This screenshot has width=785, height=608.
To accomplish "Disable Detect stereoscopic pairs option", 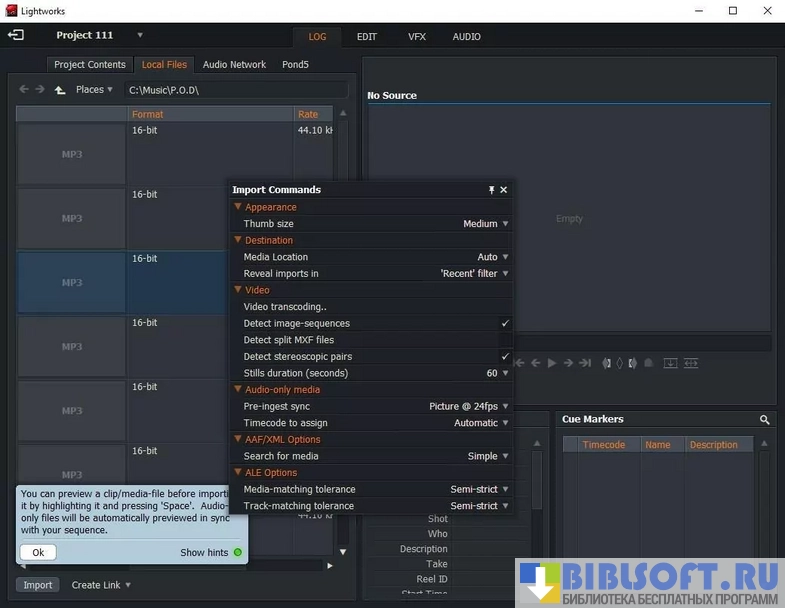I will pyautogui.click(x=505, y=357).
